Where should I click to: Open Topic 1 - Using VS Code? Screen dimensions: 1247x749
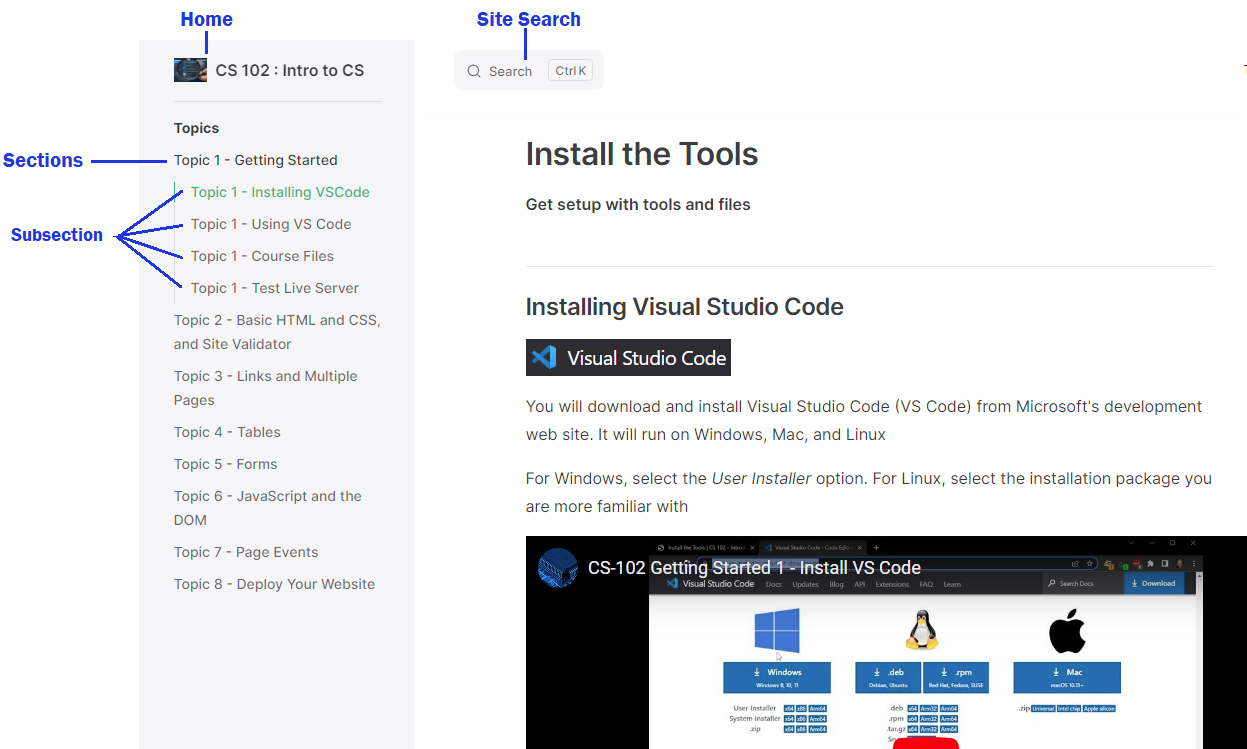click(x=271, y=224)
